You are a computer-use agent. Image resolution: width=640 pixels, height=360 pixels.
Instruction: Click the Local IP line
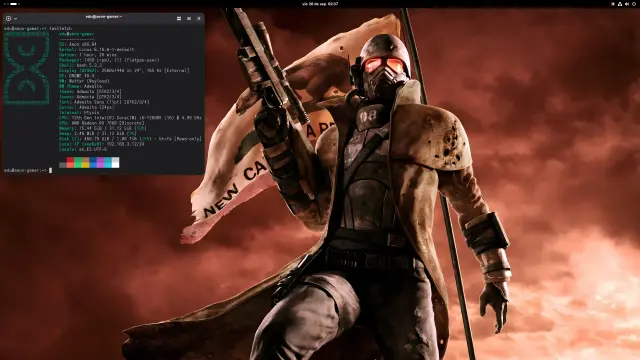pyautogui.click(x=102, y=144)
